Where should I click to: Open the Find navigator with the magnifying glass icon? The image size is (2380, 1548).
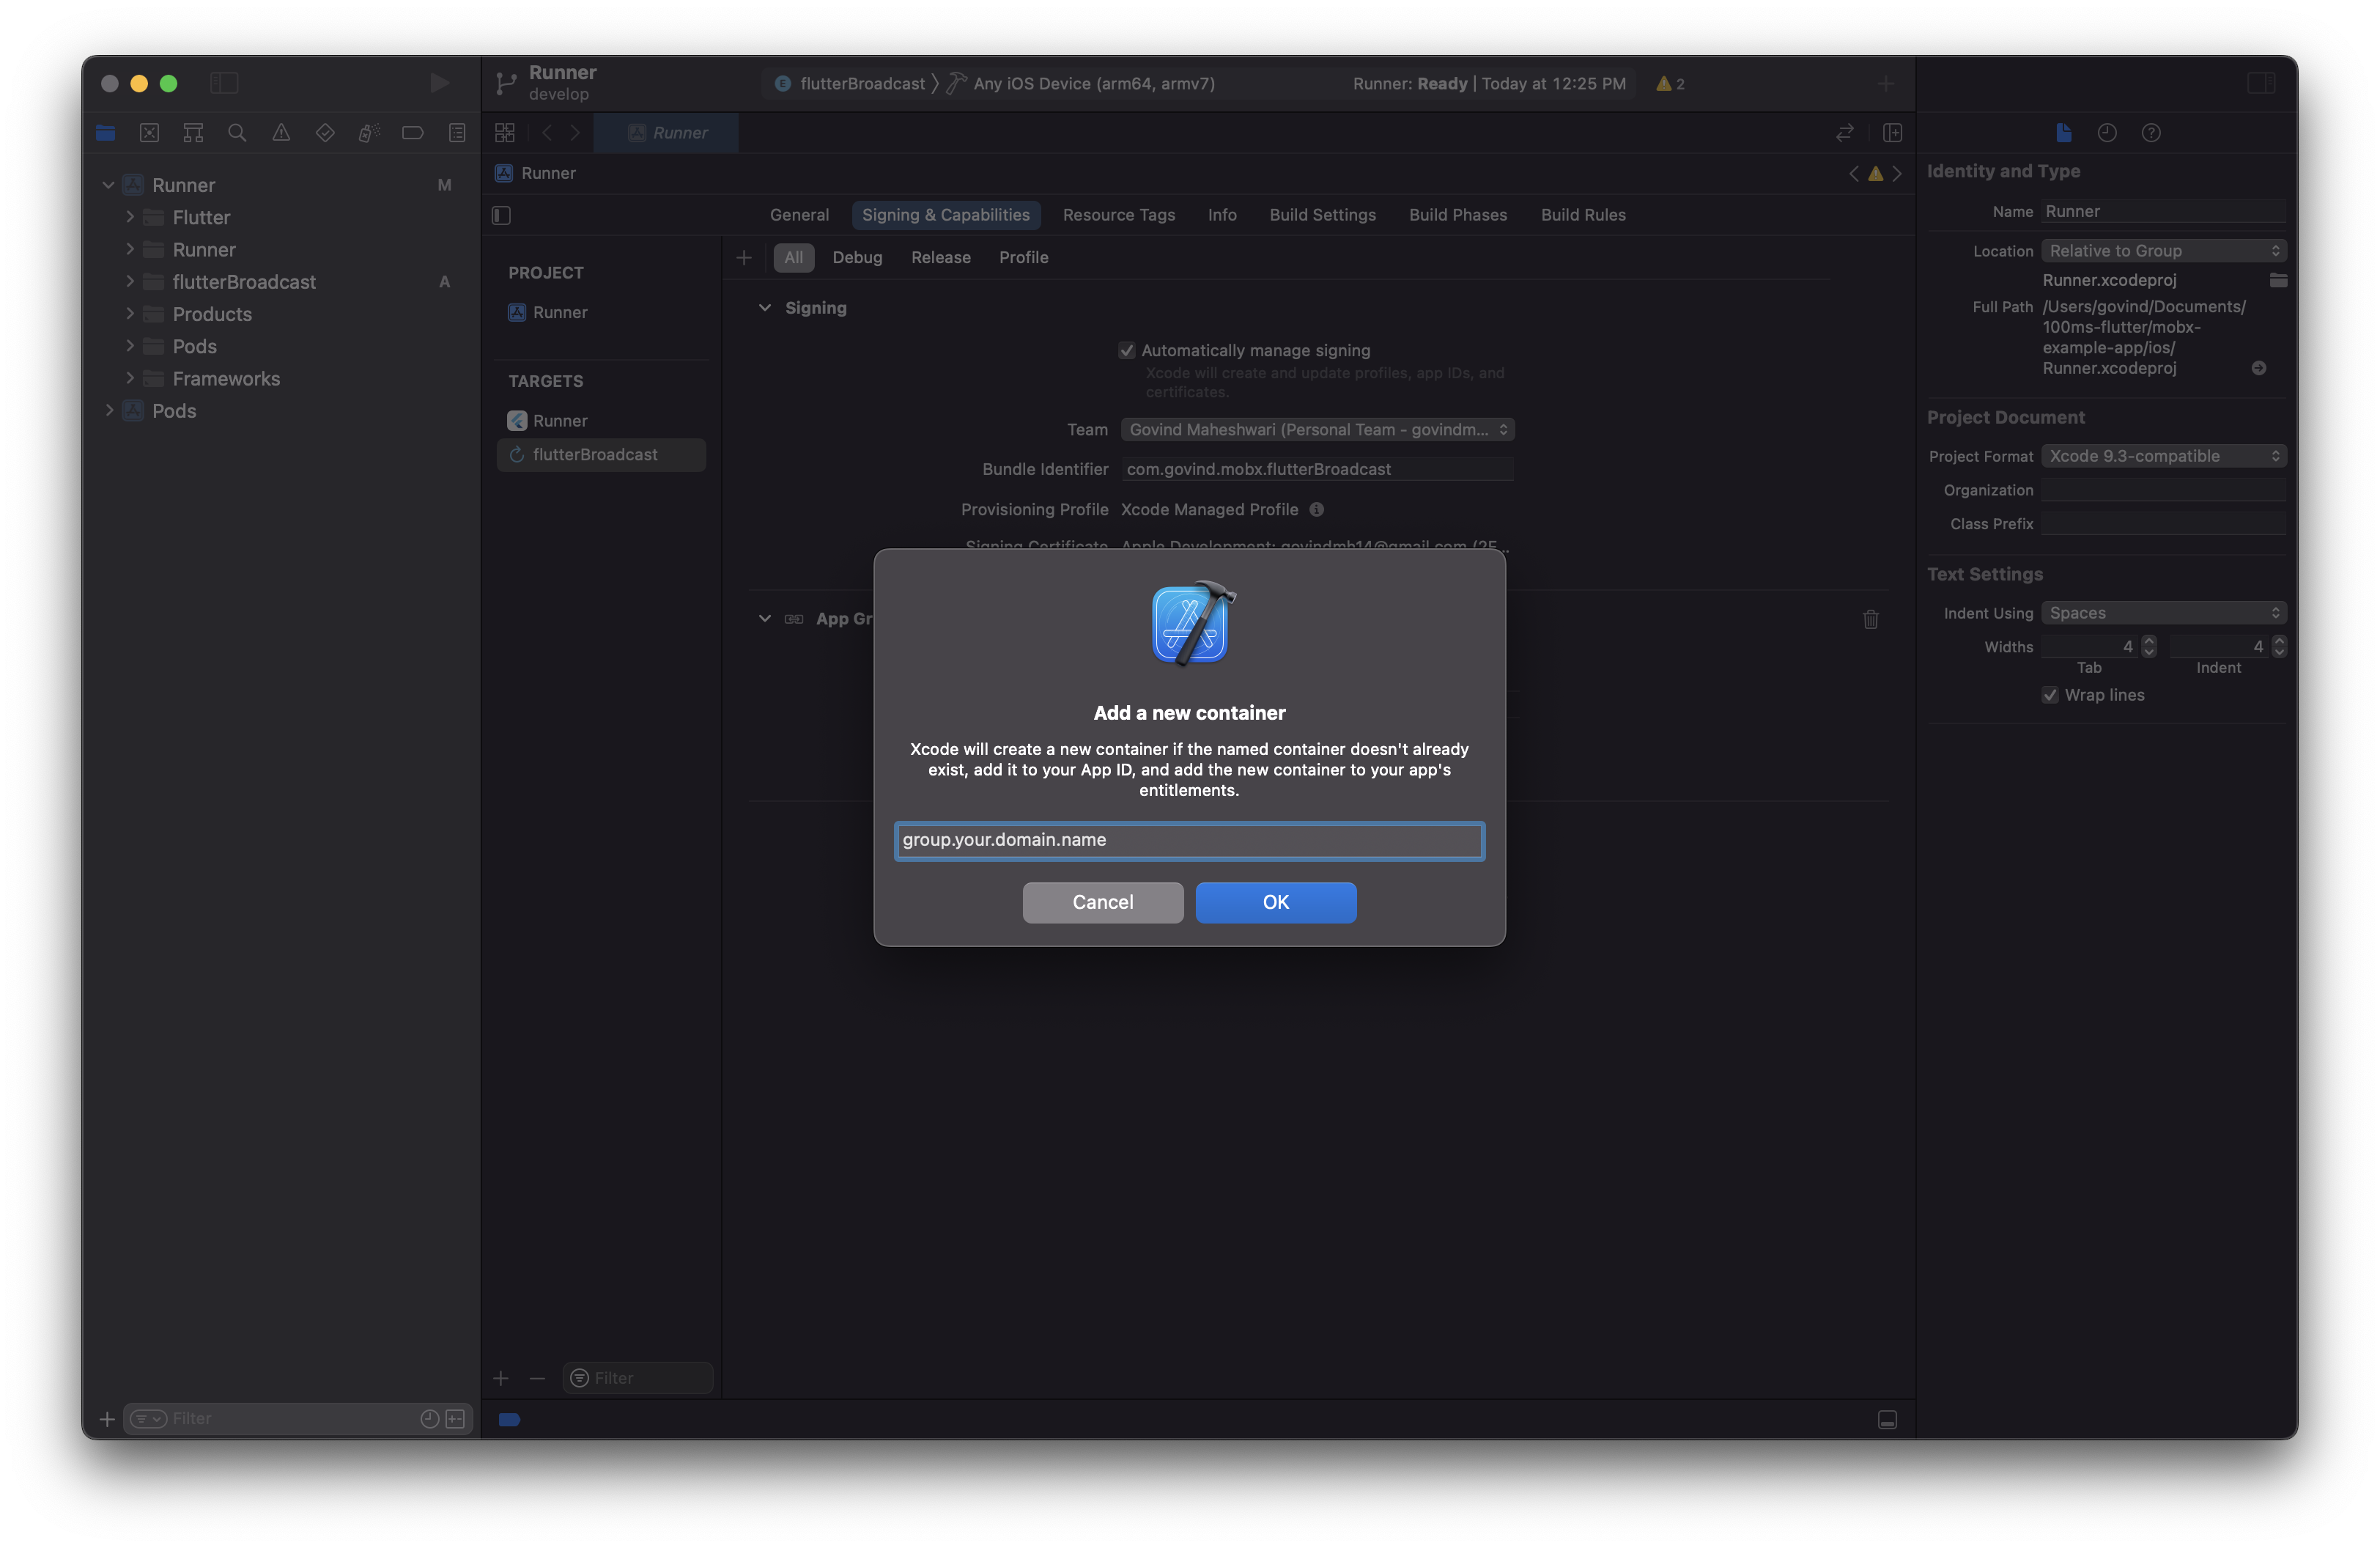click(x=237, y=132)
